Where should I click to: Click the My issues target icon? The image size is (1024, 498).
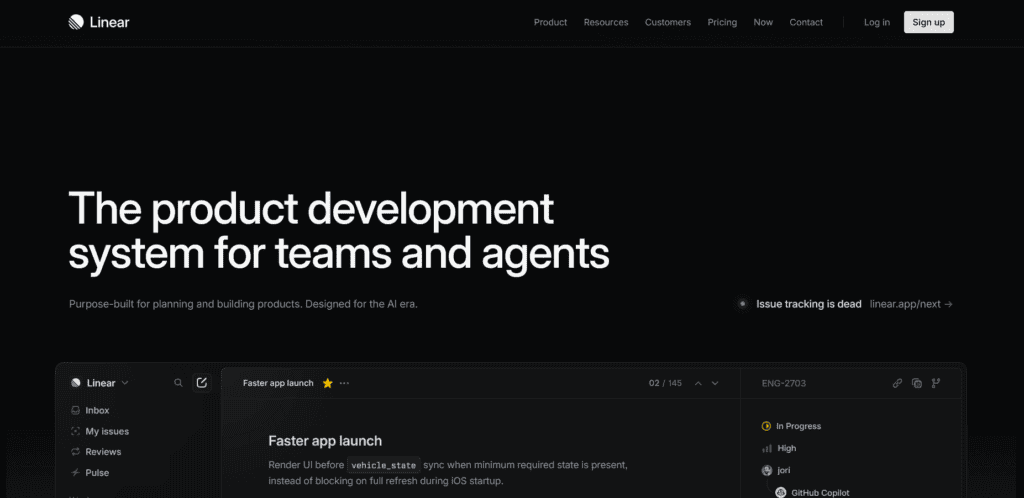75,431
